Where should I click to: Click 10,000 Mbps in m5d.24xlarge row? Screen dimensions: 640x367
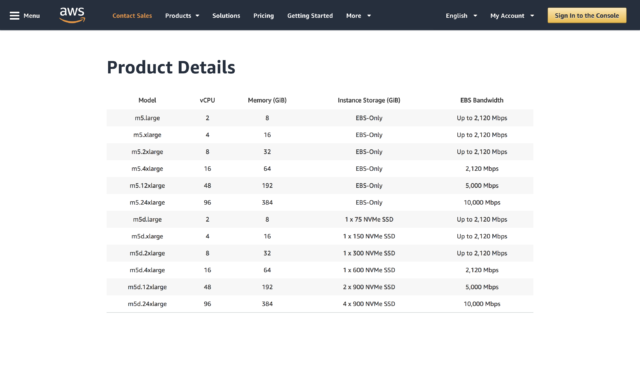tap(482, 304)
